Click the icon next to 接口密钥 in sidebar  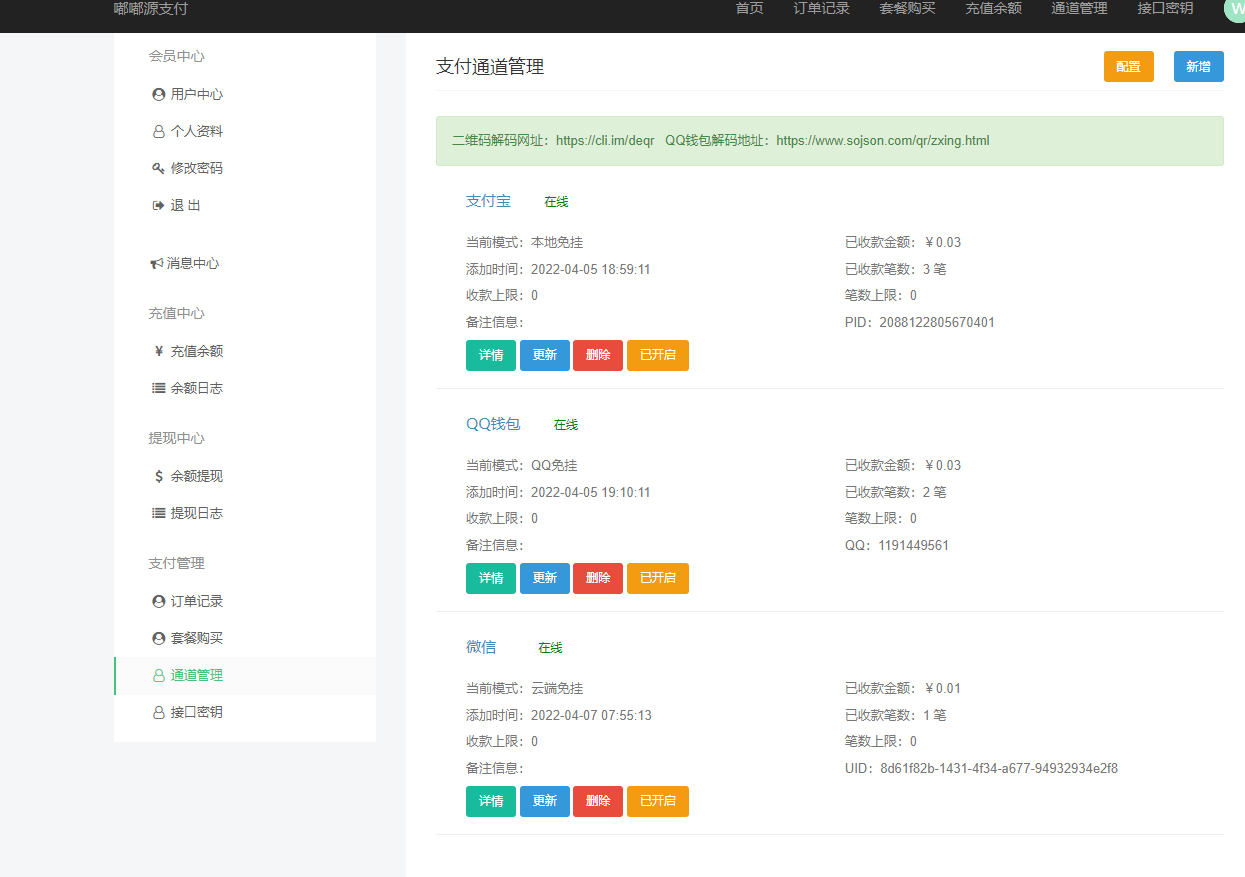157,711
